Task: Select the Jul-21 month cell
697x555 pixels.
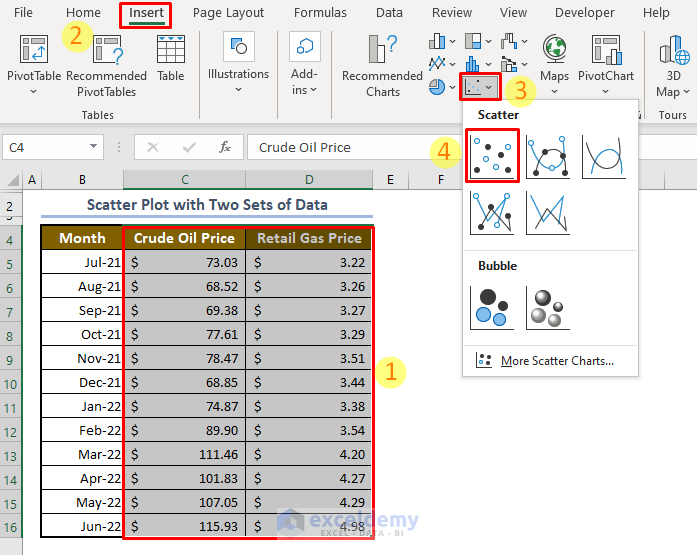Action: coord(82,262)
